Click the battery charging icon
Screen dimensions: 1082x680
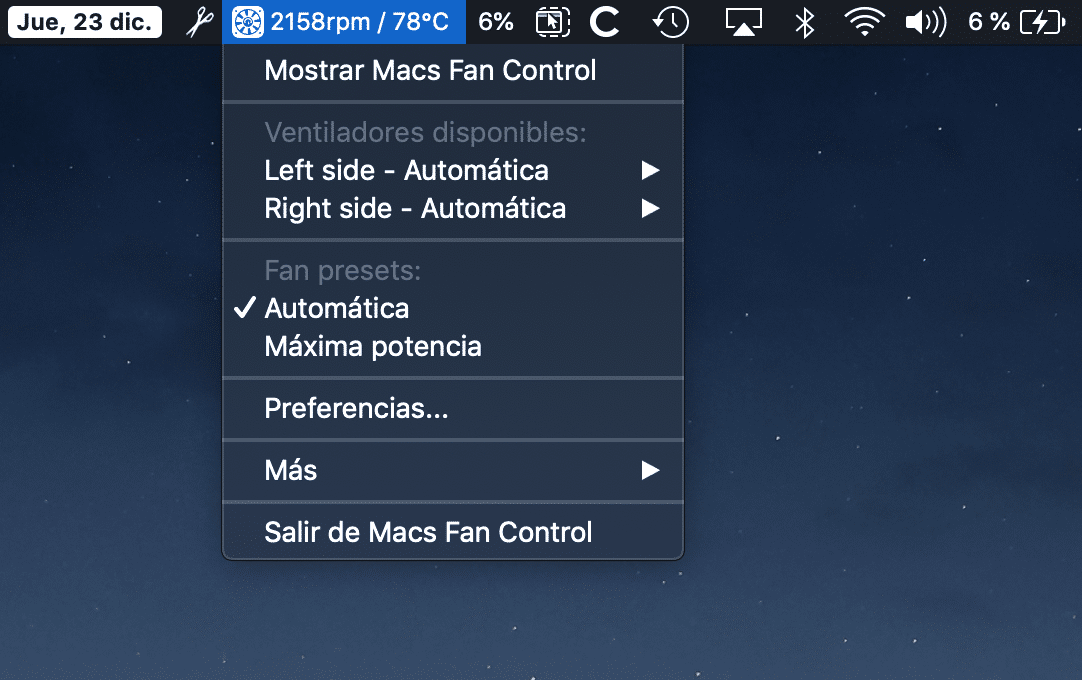click(x=1042, y=22)
